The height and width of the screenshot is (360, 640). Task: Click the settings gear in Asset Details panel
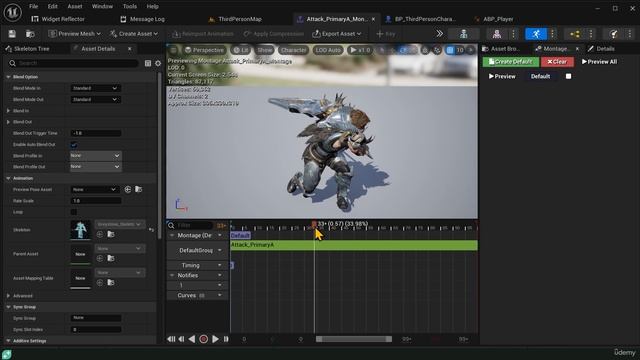pos(158,63)
